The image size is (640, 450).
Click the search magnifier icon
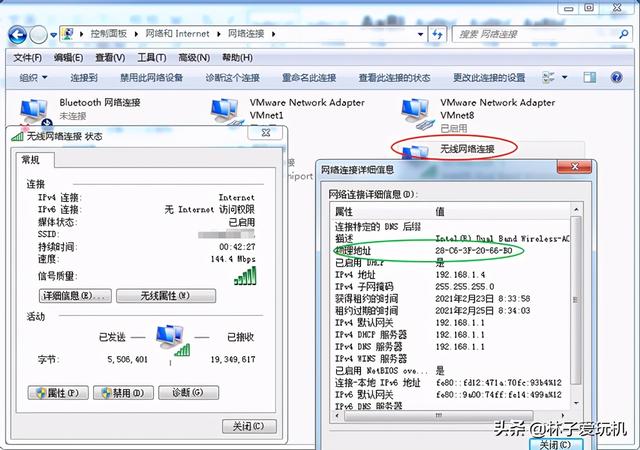tap(623, 34)
